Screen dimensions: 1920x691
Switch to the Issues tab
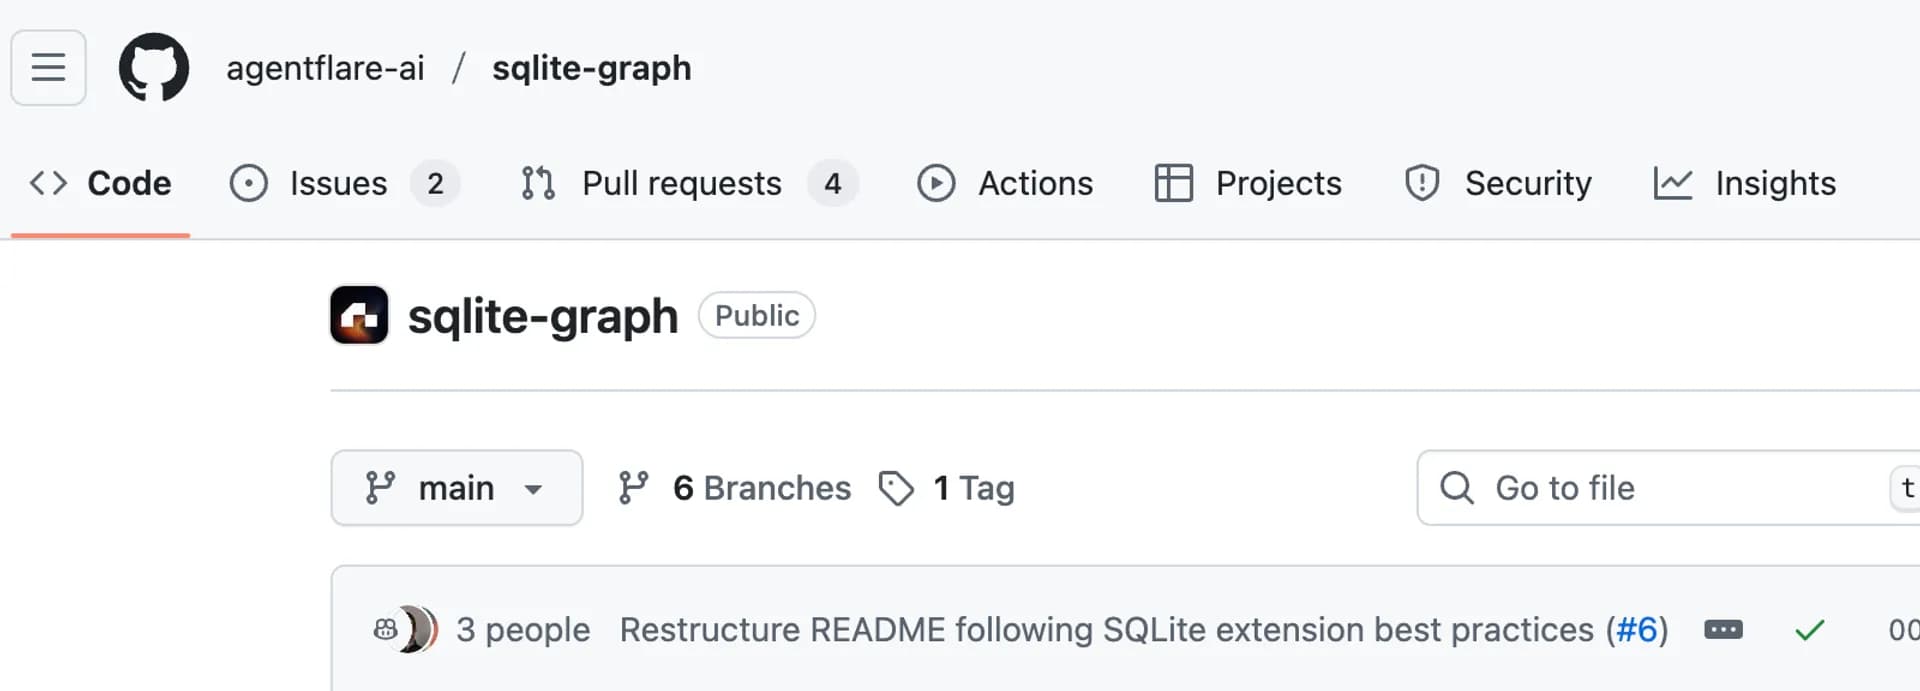(x=344, y=183)
